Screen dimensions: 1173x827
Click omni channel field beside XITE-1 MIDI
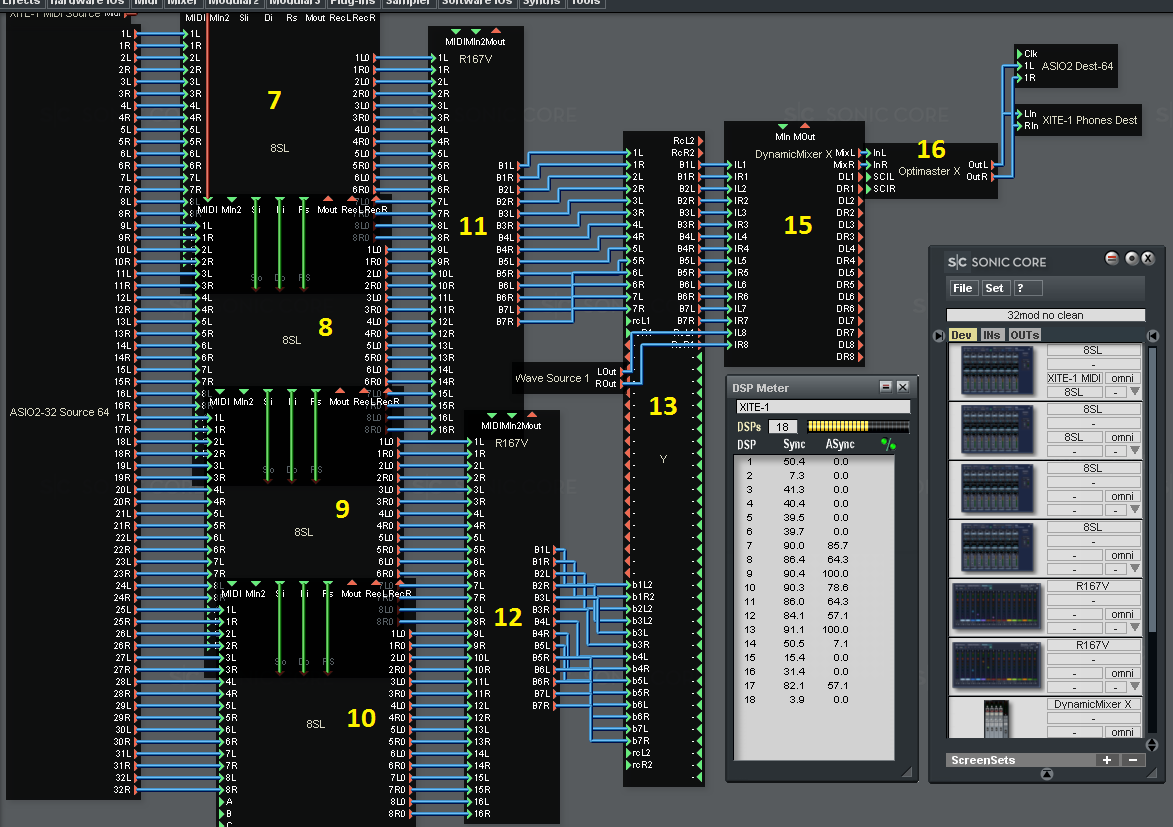(x=1122, y=378)
